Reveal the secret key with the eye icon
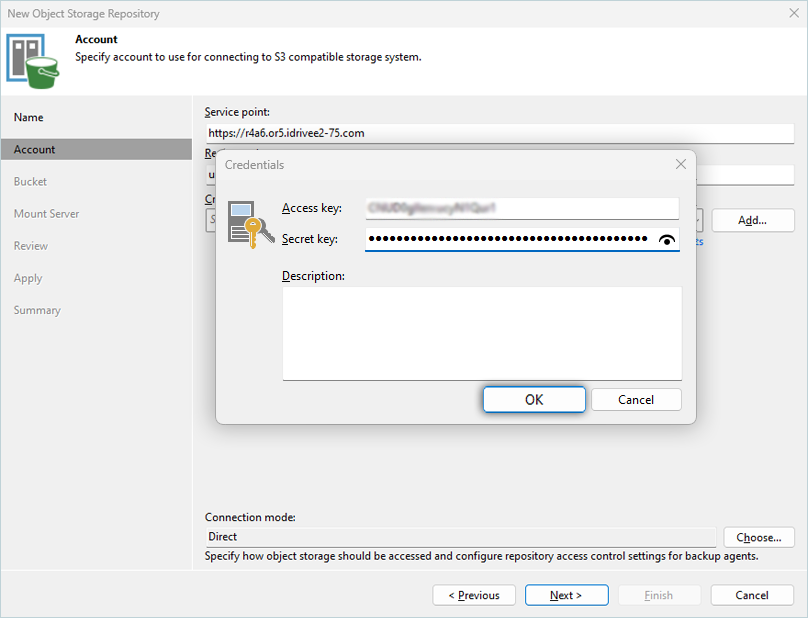The width and height of the screenshot is (808, 618). pyautogui.click(x=667, y=240)
